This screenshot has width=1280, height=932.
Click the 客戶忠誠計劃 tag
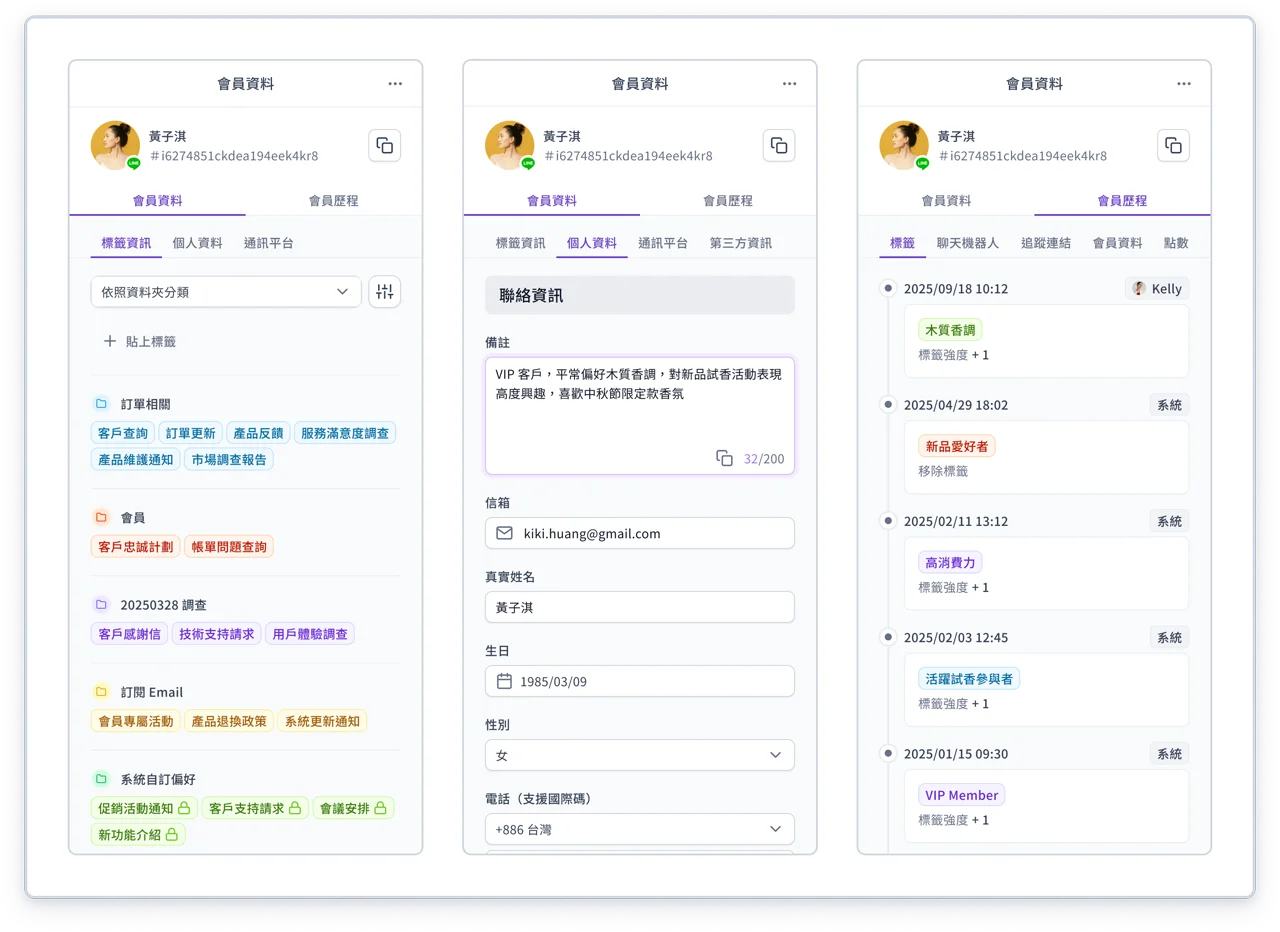coord(136,546)
